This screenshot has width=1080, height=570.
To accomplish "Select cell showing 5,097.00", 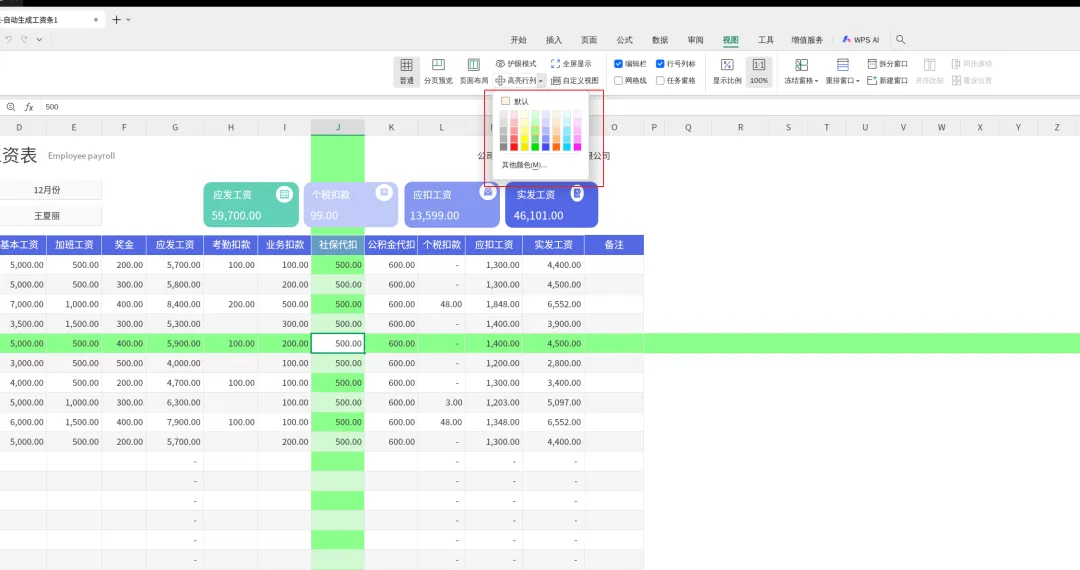I will (x=553, y=402).
